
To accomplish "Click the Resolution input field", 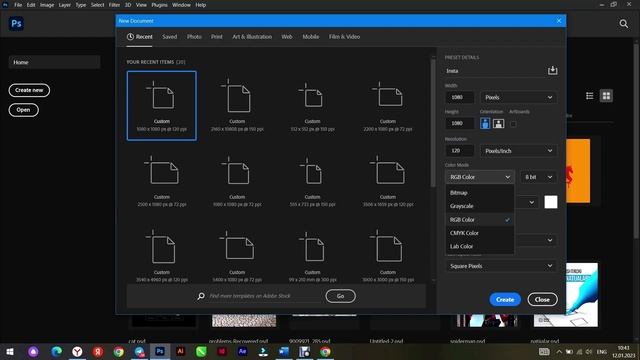I will point(460,151).
